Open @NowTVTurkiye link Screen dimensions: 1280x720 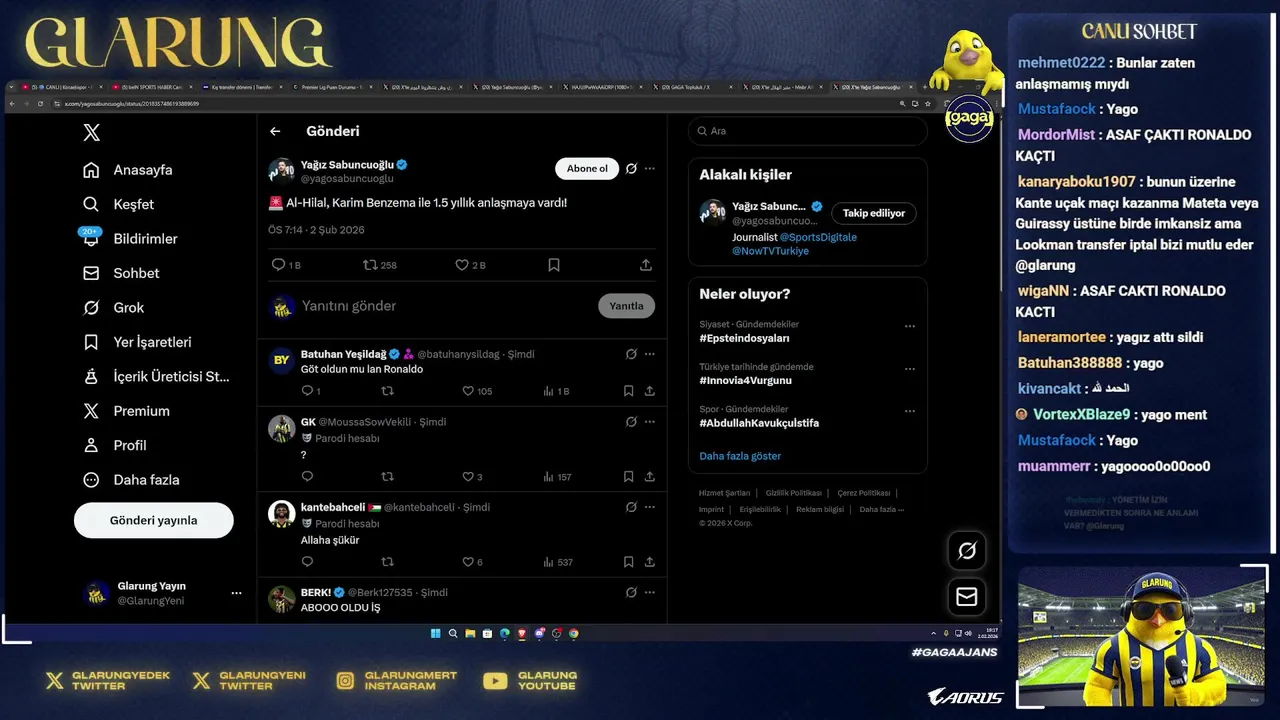click(770, 251)
